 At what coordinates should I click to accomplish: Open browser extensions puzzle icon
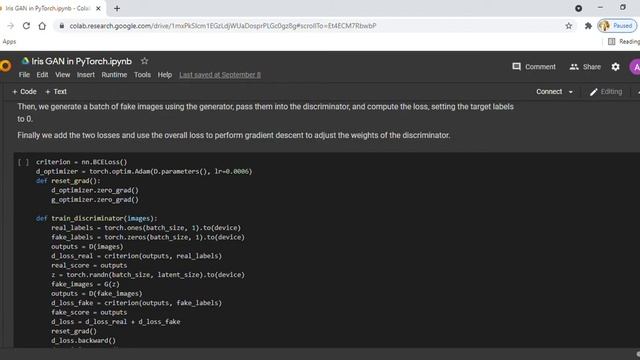pyautogui.click(x=588, y=26)
